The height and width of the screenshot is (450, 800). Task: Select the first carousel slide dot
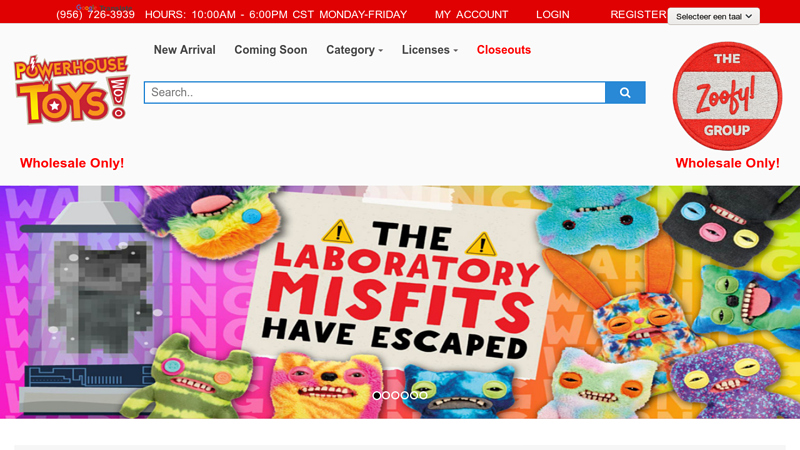377,395
